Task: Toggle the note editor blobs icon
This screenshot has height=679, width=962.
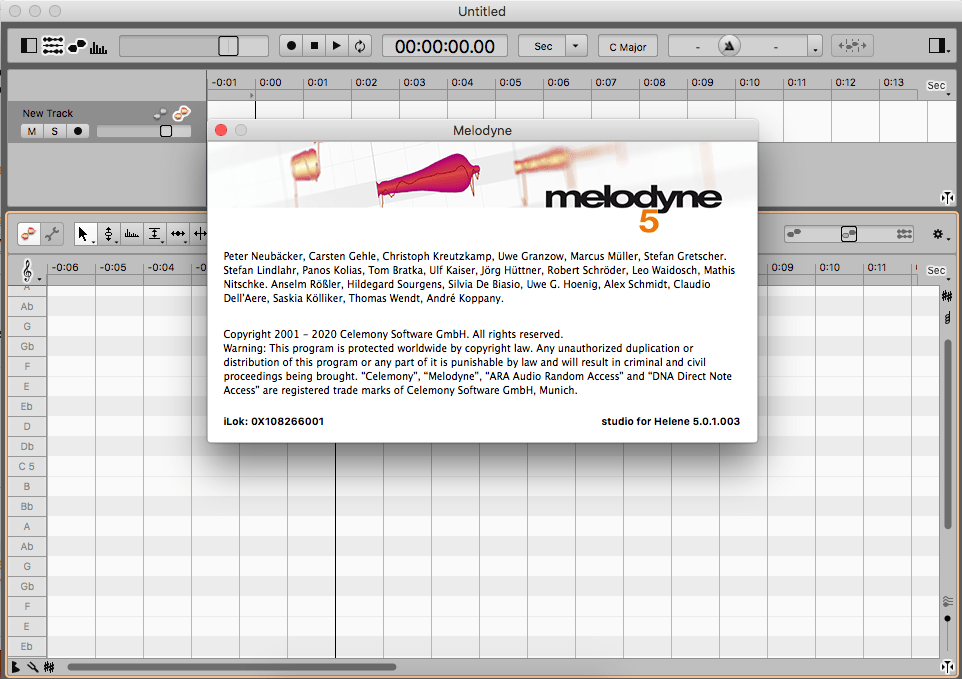Action: pos(77,46)
